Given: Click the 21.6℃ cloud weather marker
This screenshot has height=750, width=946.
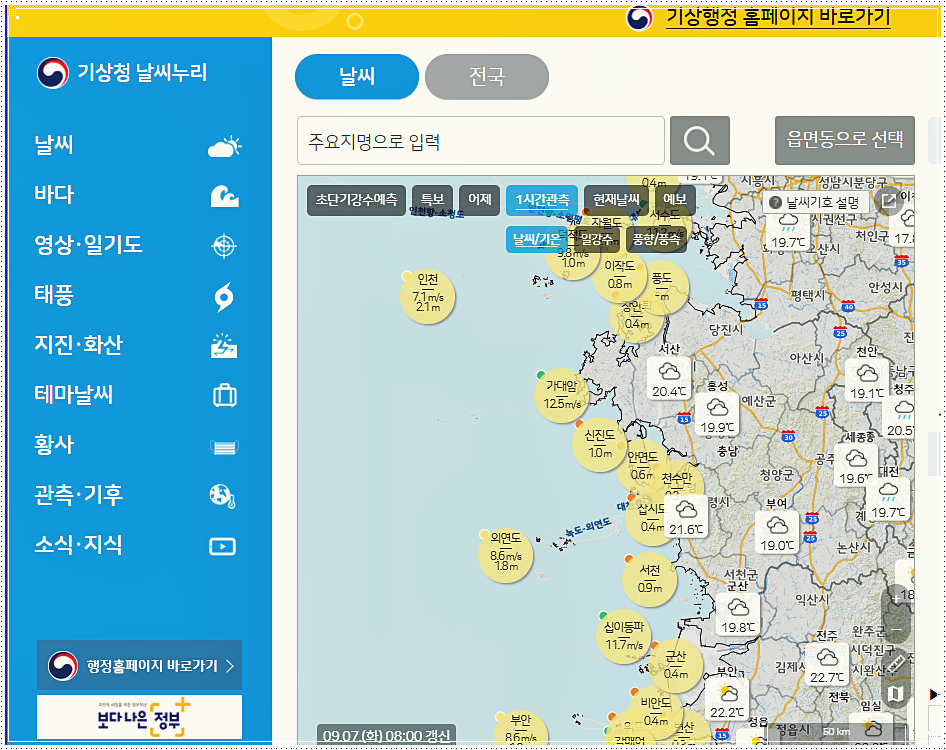Looking at the screenshot, I should coord(686,517).
